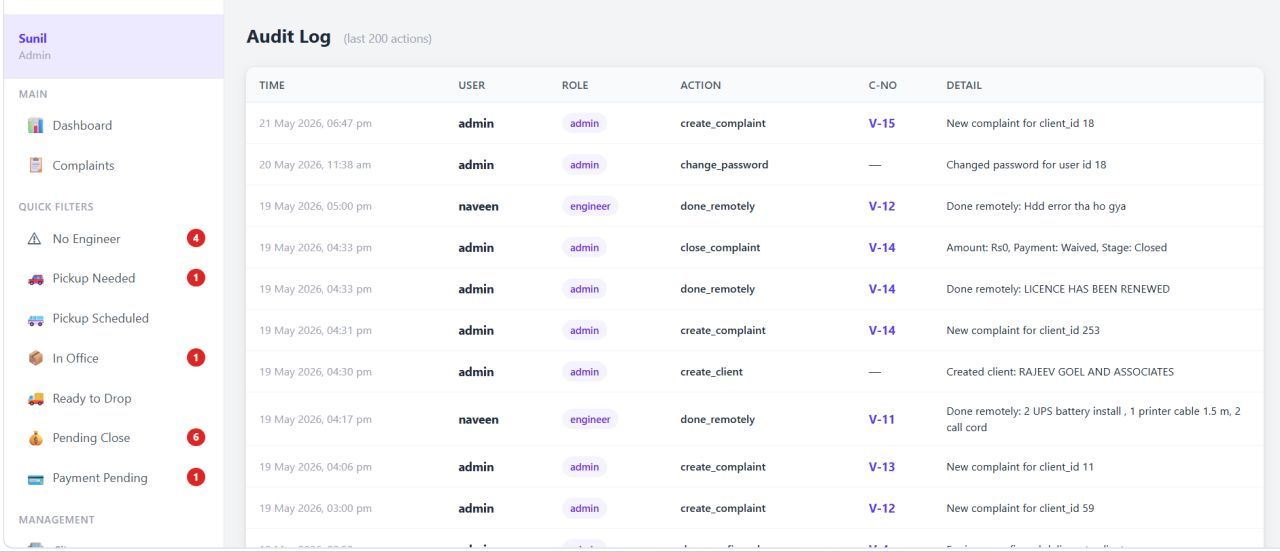Click the Complaints clipboard icon
The image size is (1280, 552).
point(35,166)
